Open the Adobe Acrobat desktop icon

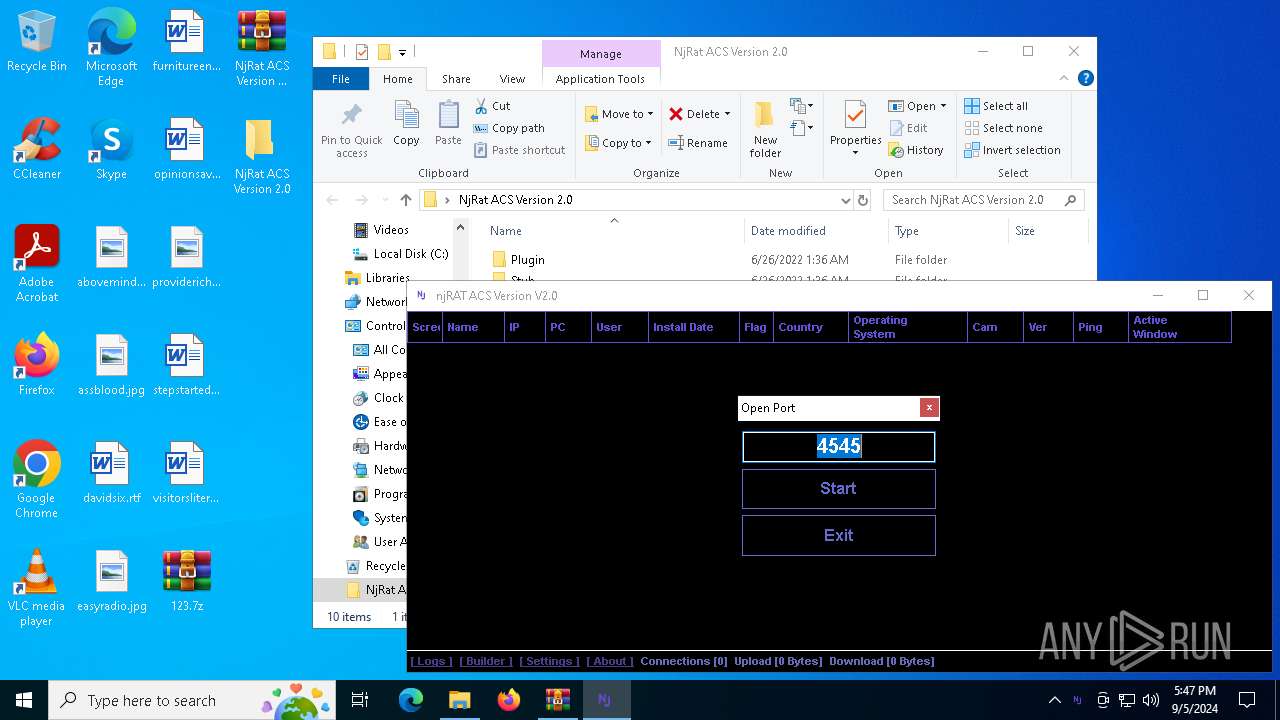pos(37,263)
